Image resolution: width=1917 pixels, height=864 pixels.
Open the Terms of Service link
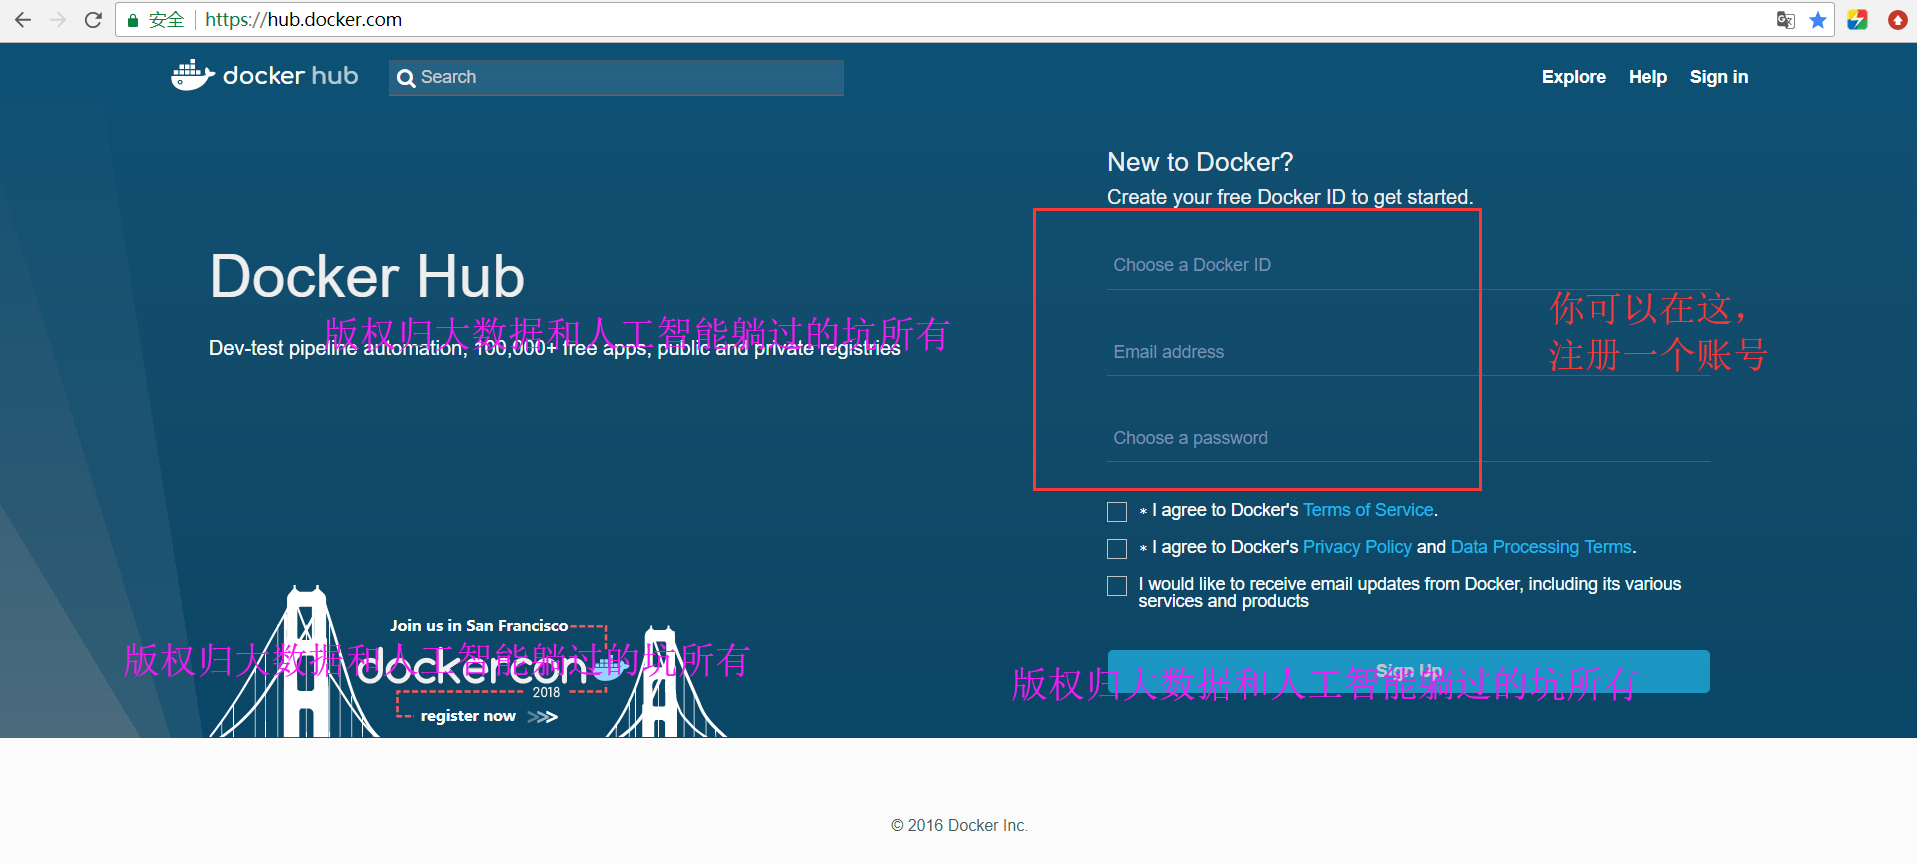[x=1368, y=510]
